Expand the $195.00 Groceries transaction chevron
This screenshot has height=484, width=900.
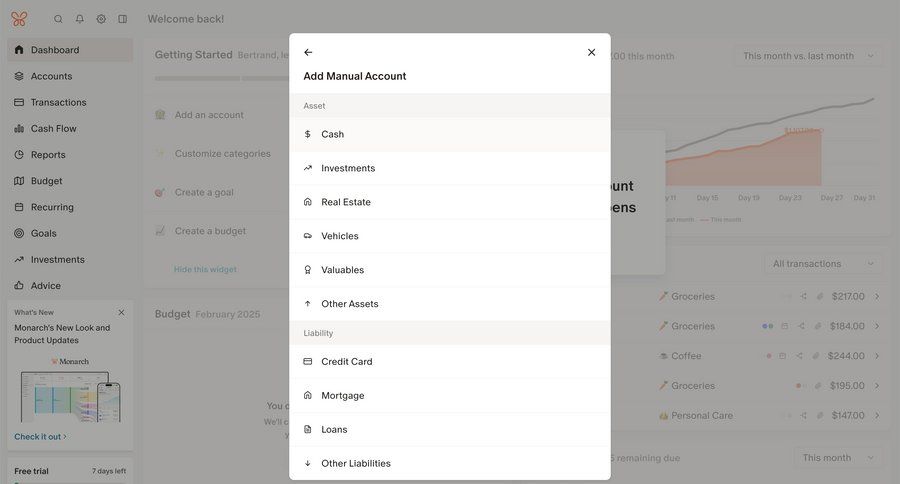pyautogui.click(x=877, y=386)
